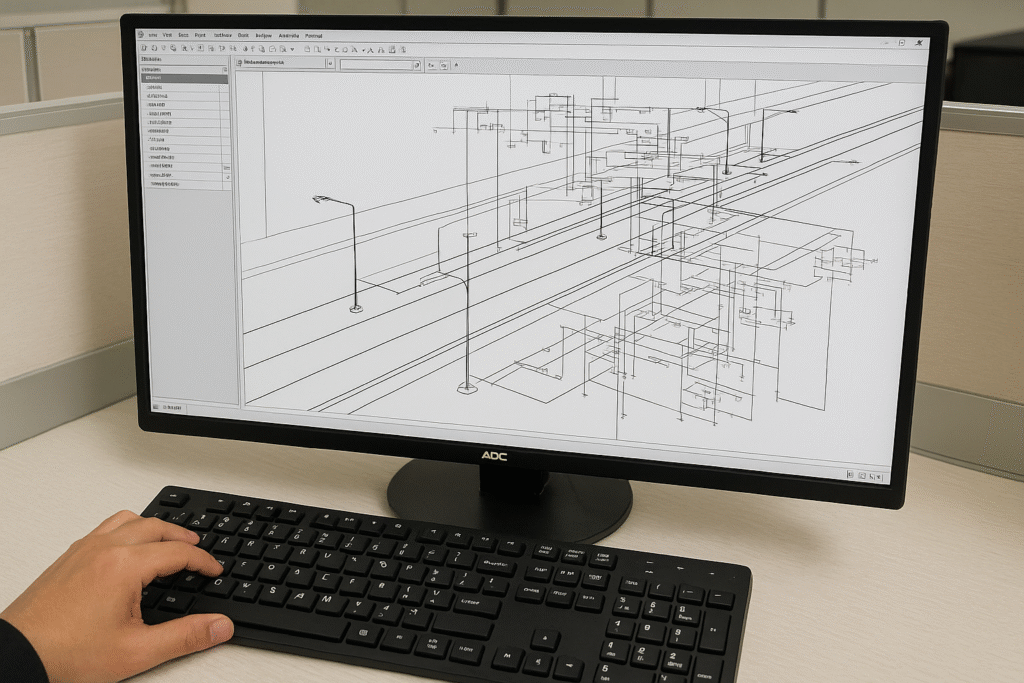This screenshot has width=1024, height=683.
Task: Click the empty search field above the drawing
Action: 375,64
